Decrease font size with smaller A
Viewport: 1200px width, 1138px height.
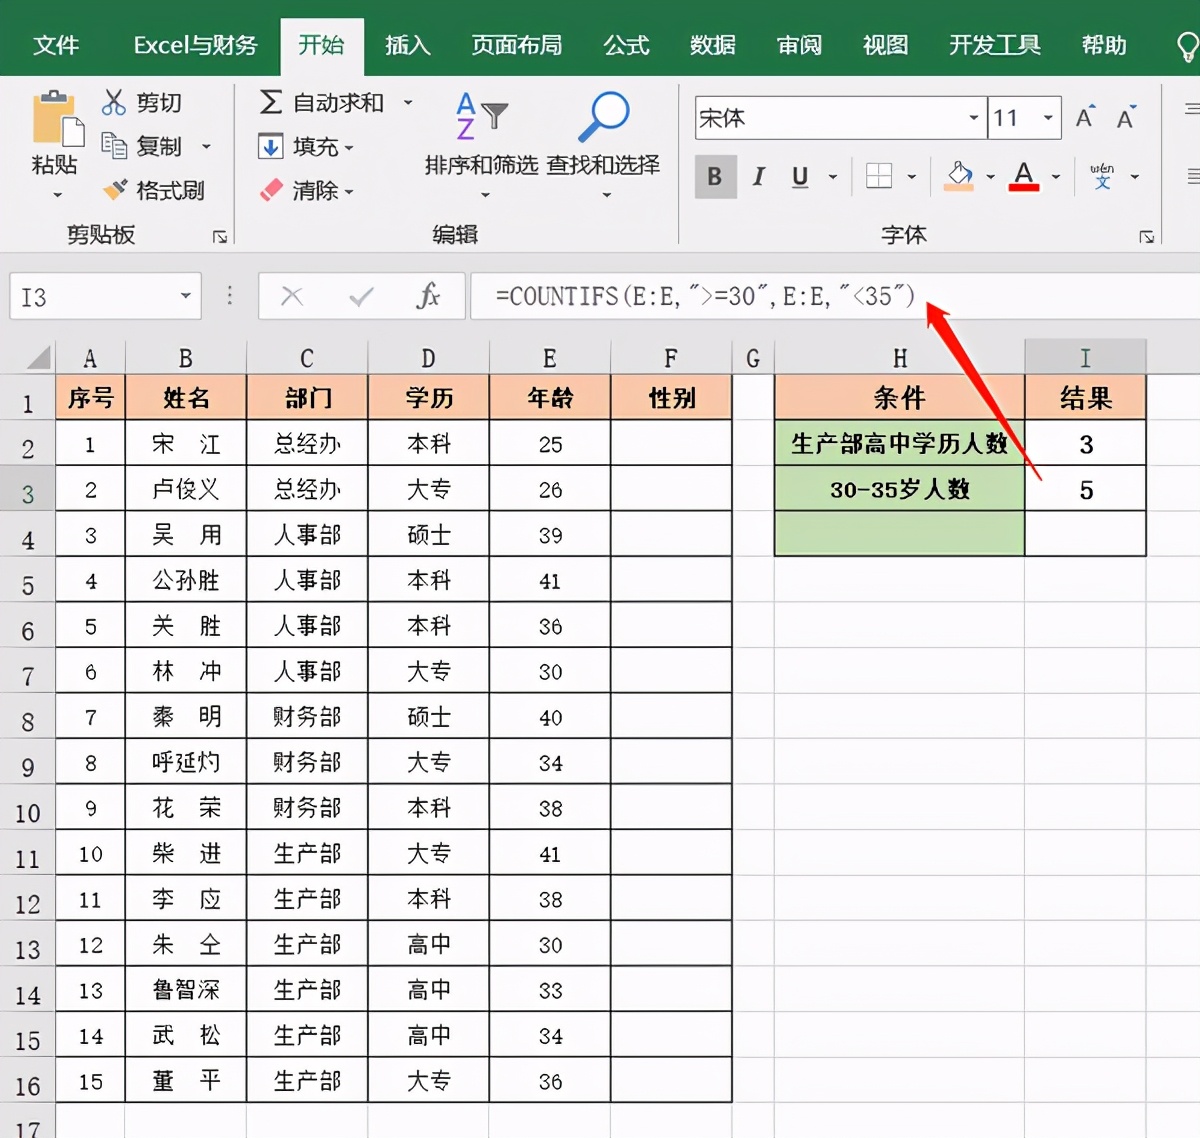tap(1127, 118)
